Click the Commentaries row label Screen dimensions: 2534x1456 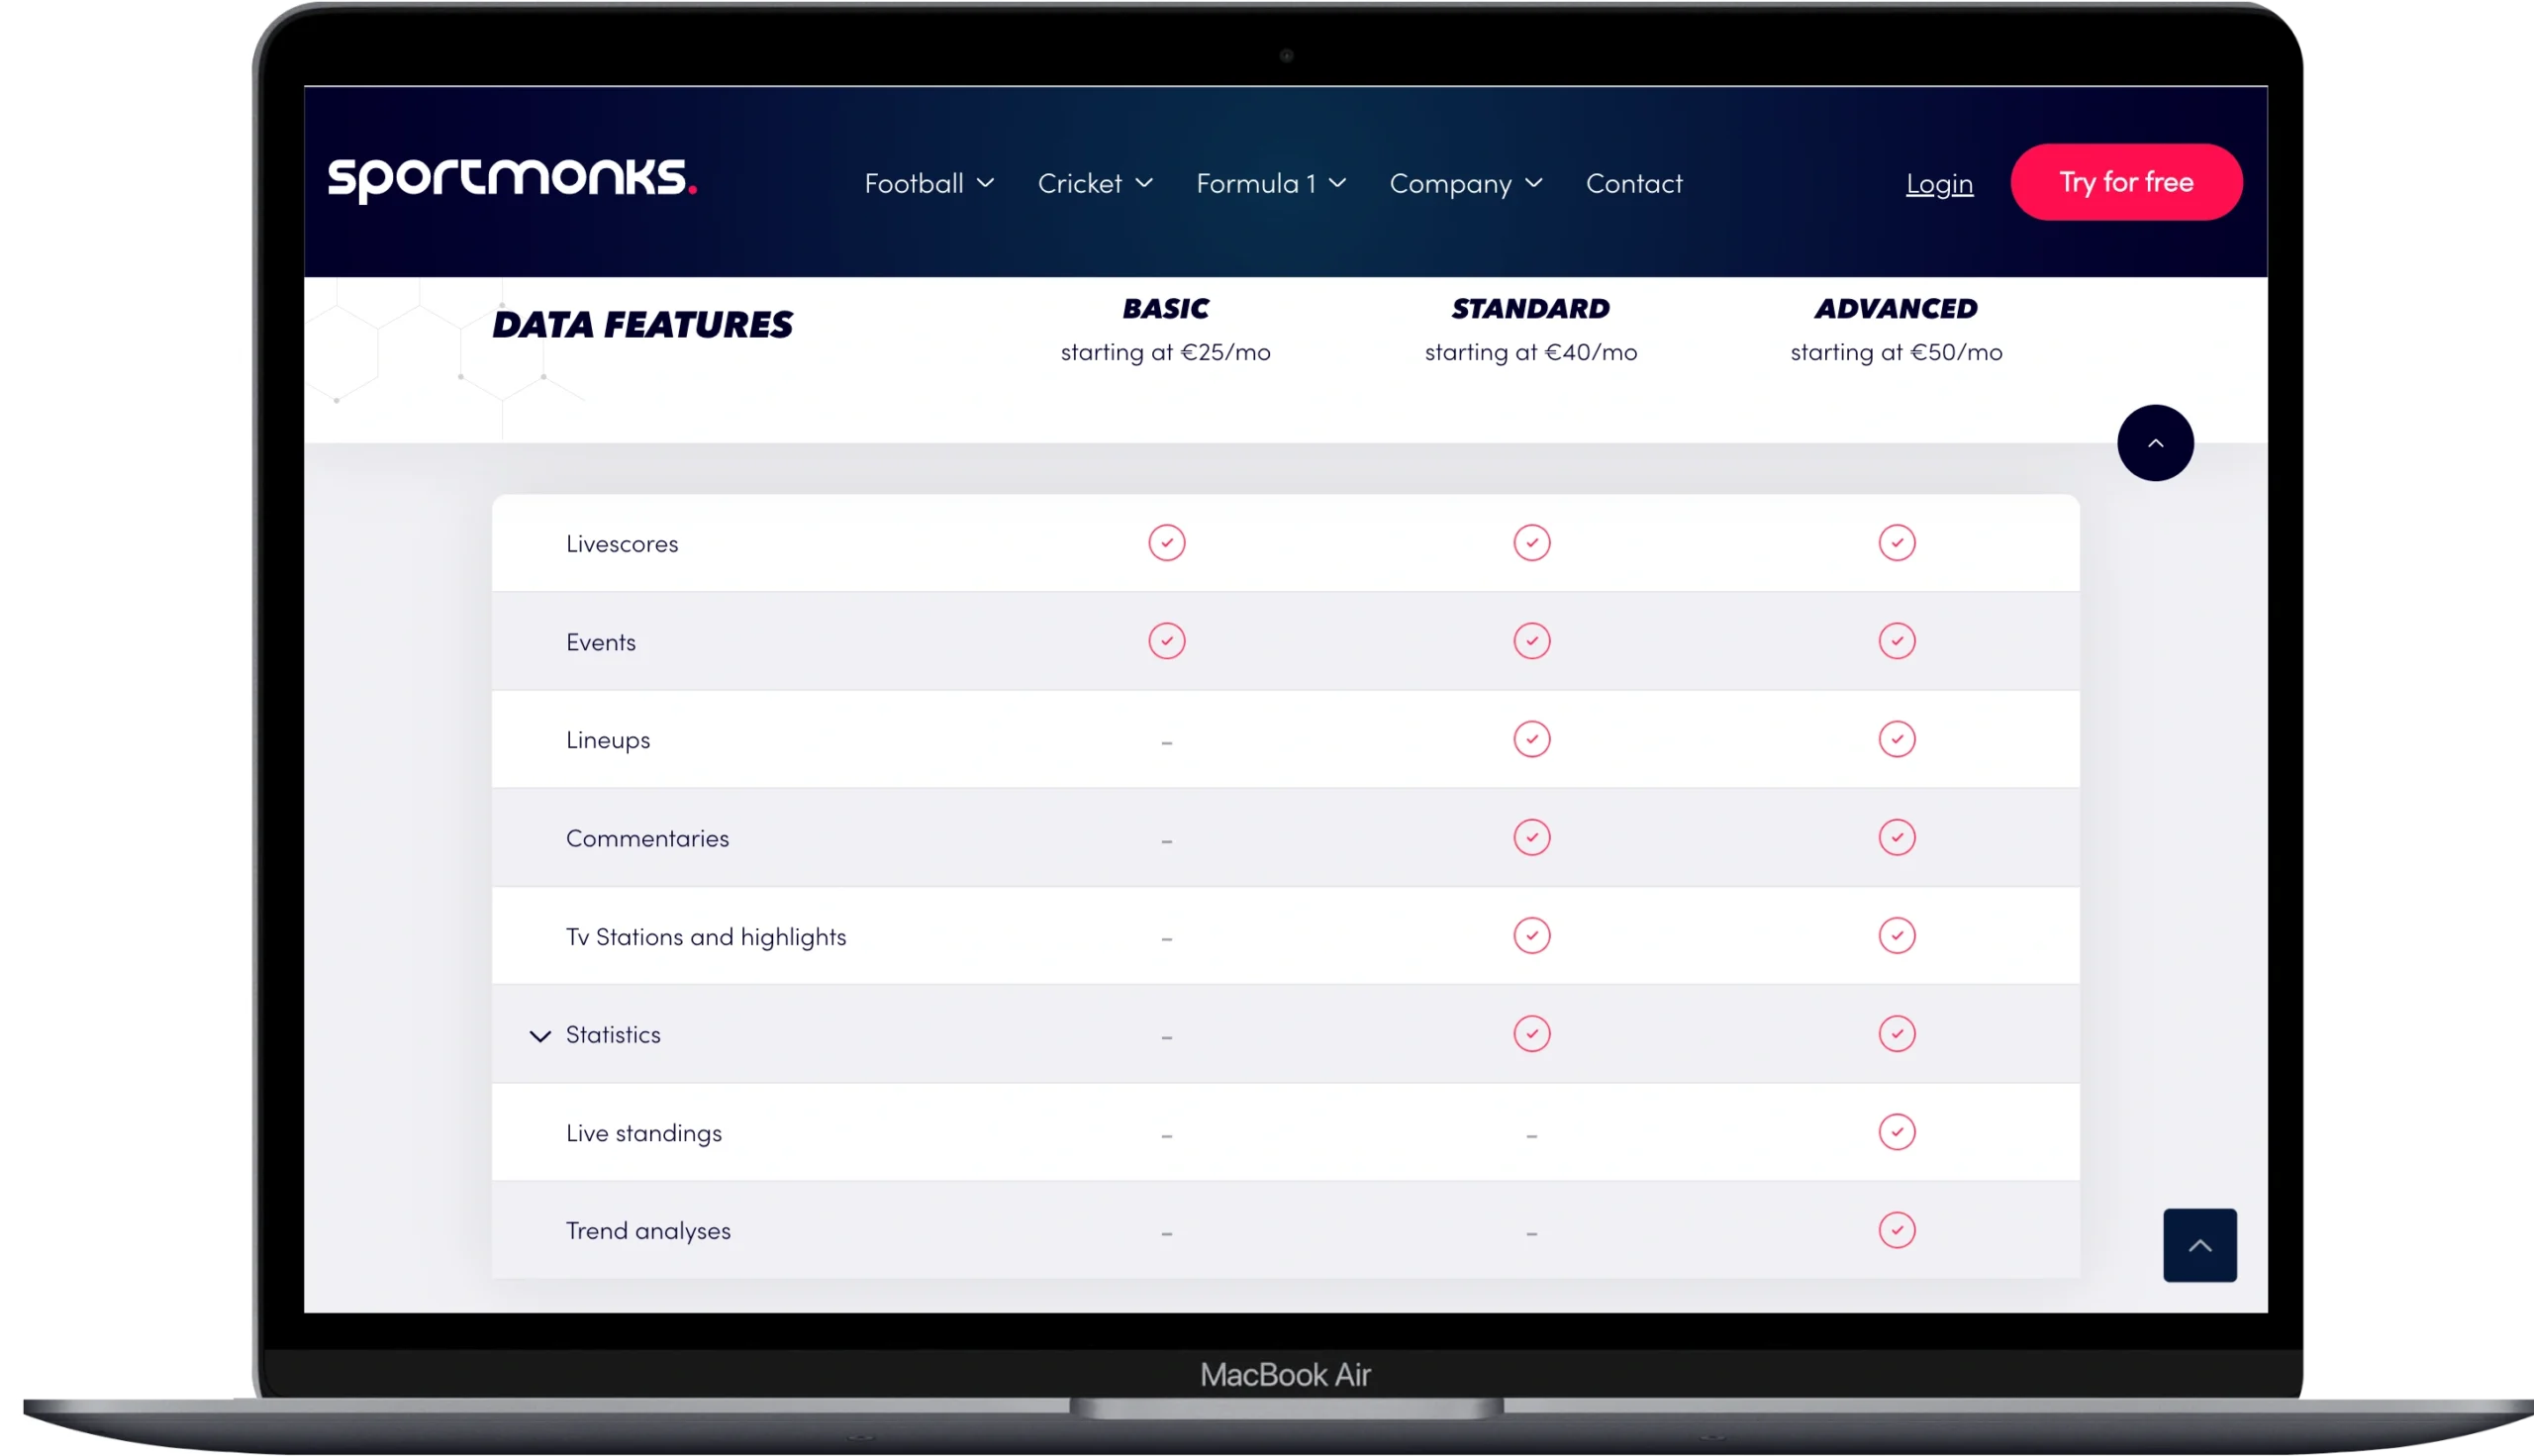(647, 839)
